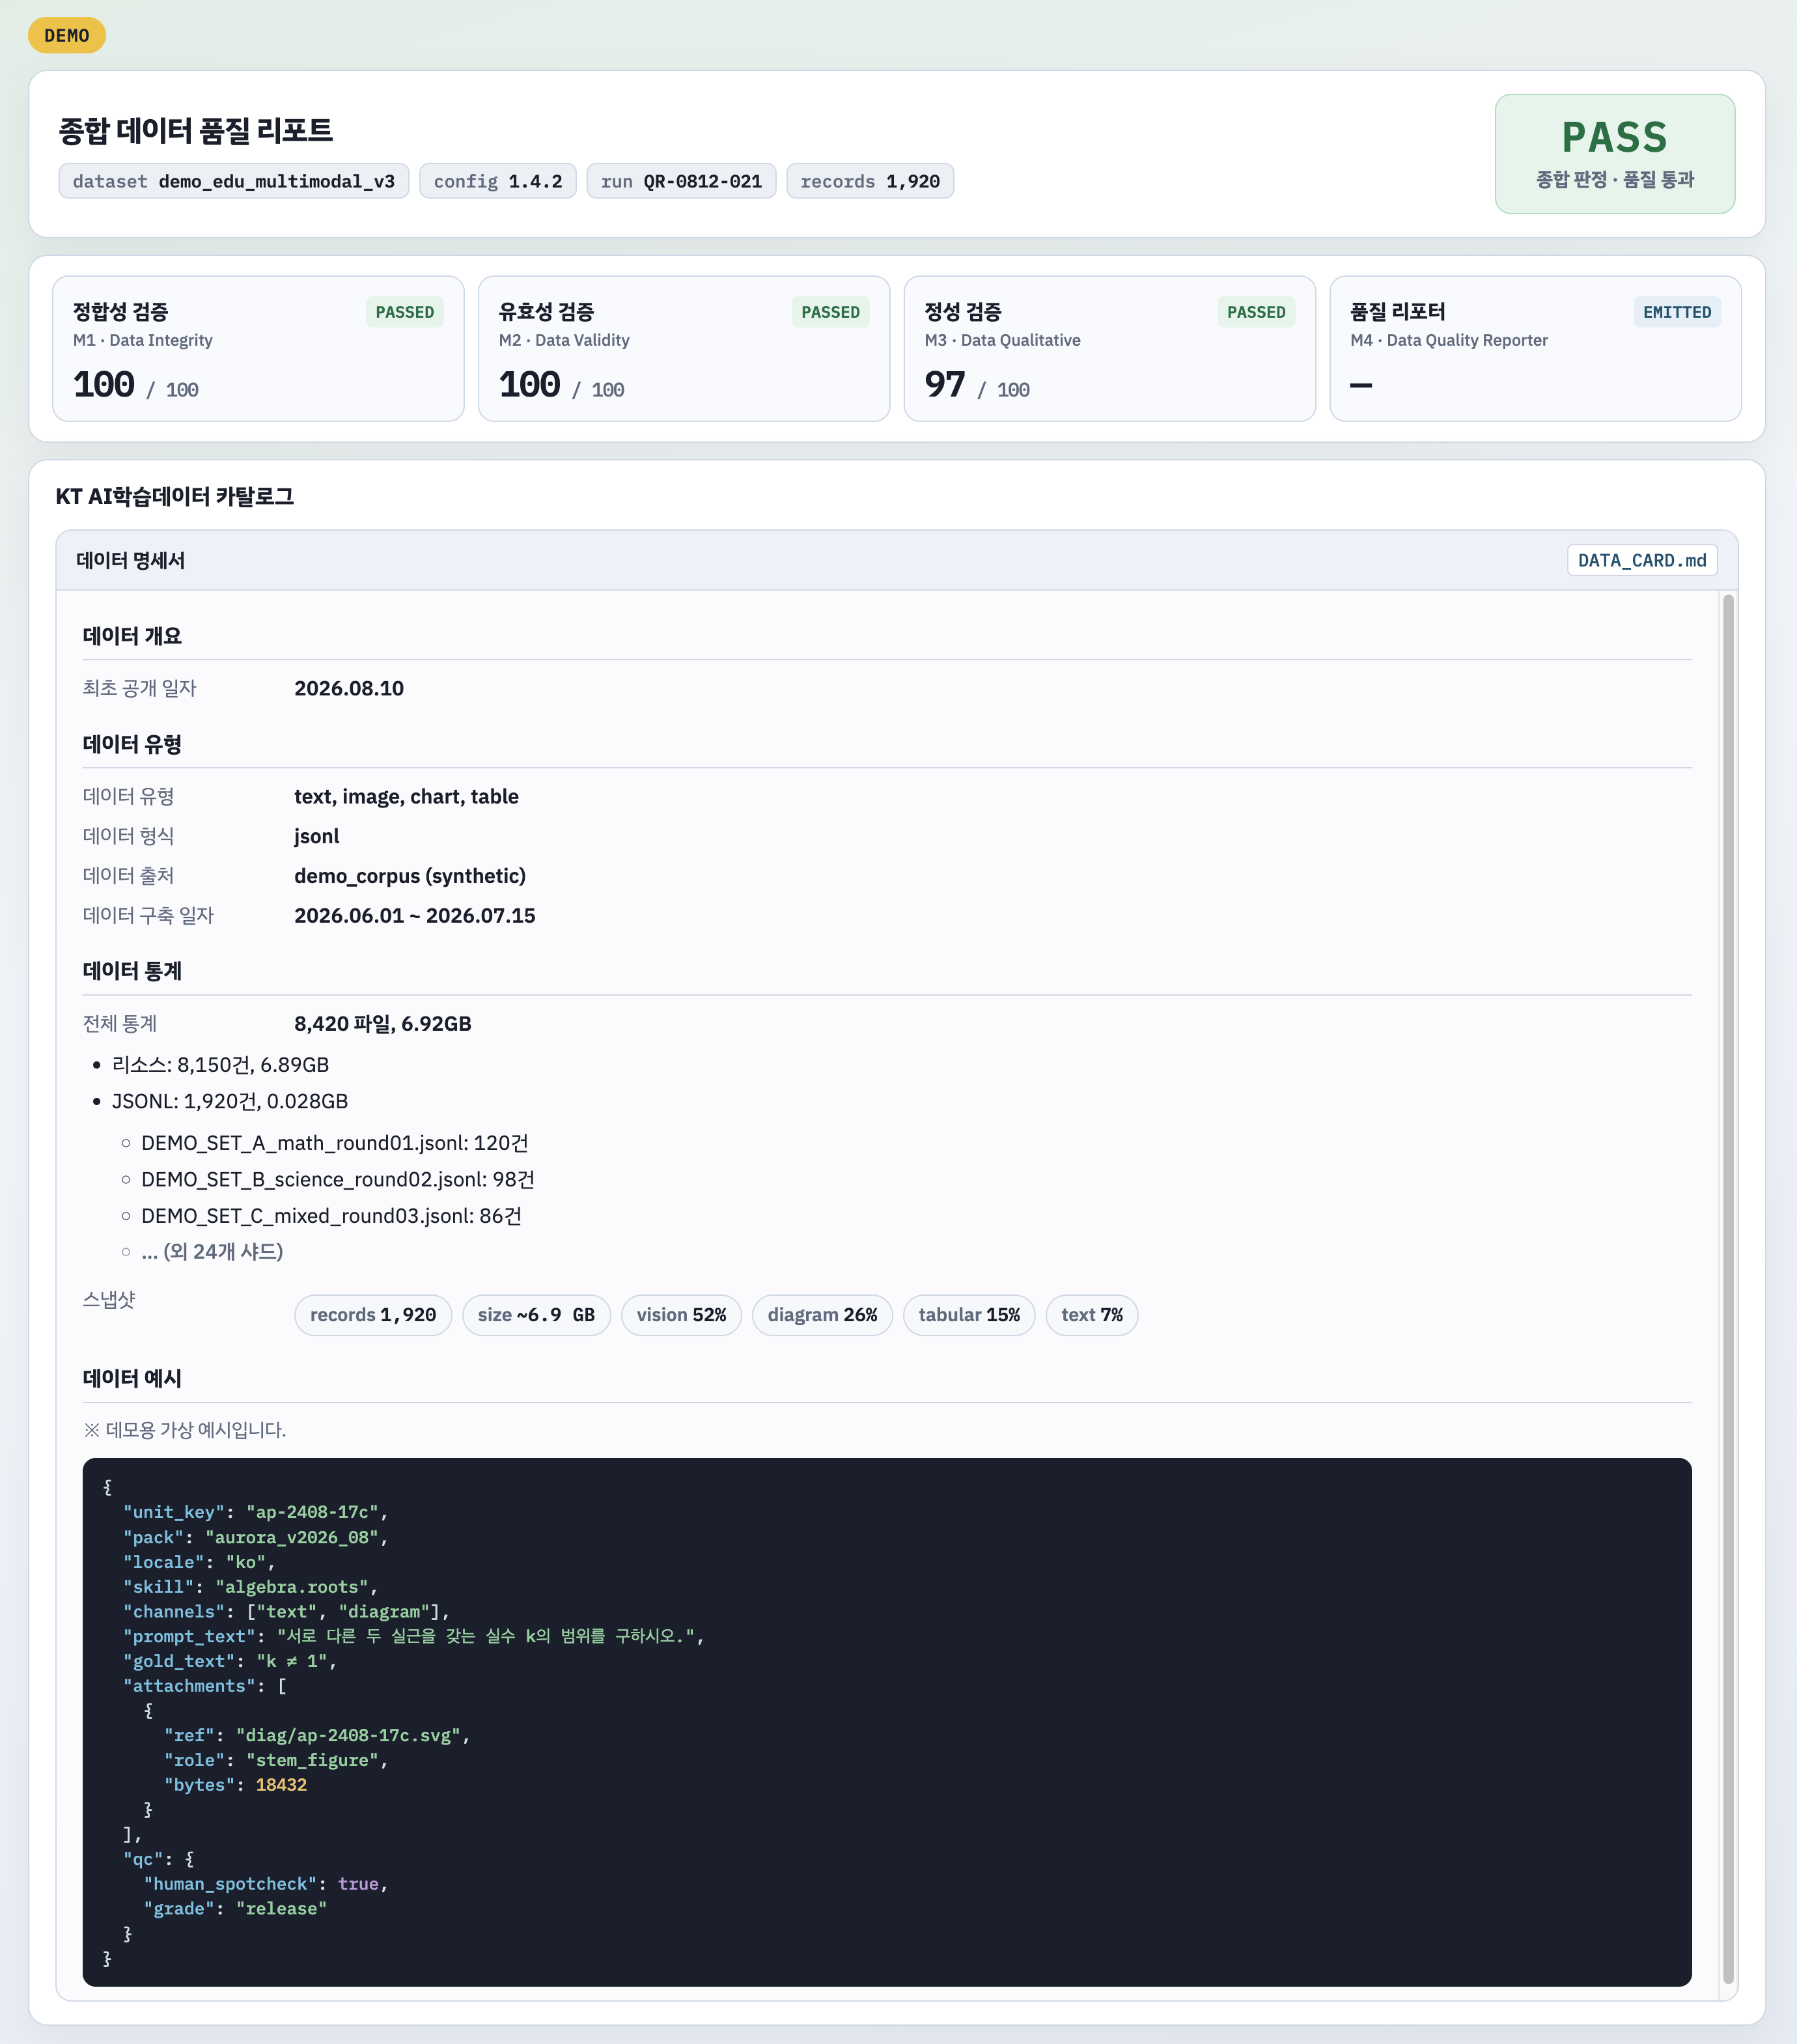This screenshot has width=1797, height=2044.
Task: Click the role stem_figure JSON line
Action: click(x=276, y=1760)
